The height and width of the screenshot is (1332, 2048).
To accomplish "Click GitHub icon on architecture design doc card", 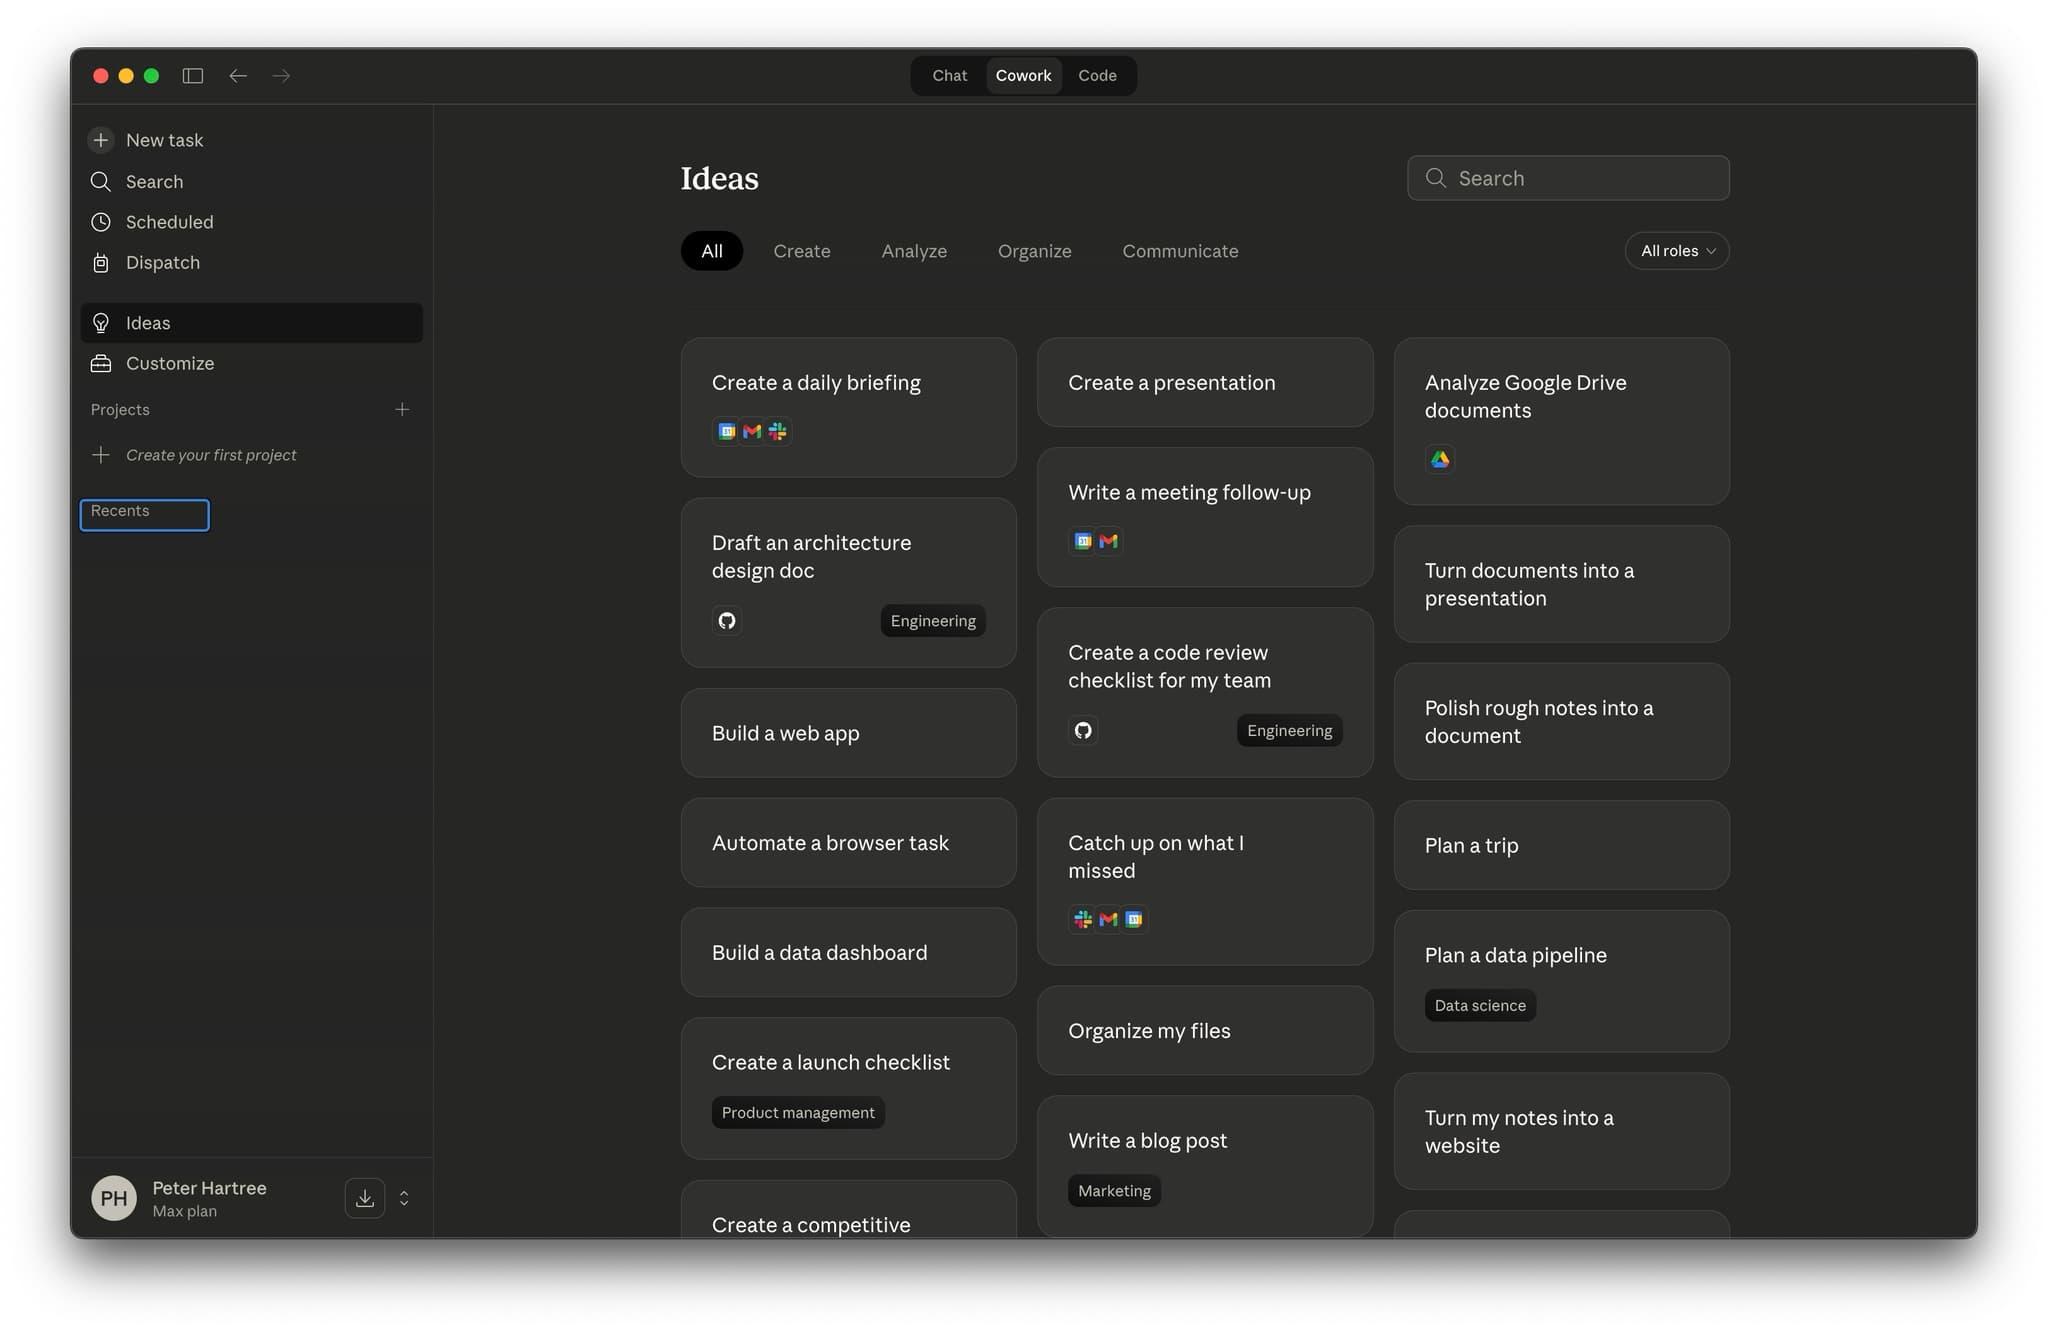I will coord(727,621).
